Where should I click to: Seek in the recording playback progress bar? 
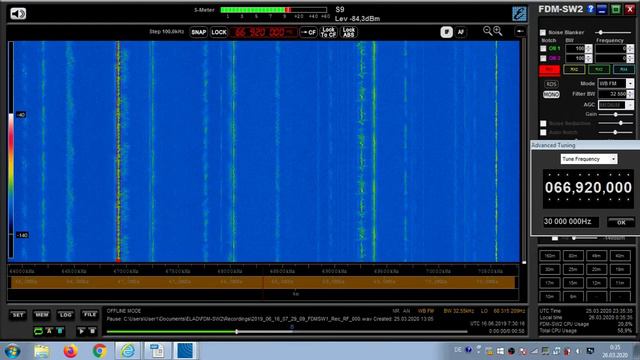[287, 331]
